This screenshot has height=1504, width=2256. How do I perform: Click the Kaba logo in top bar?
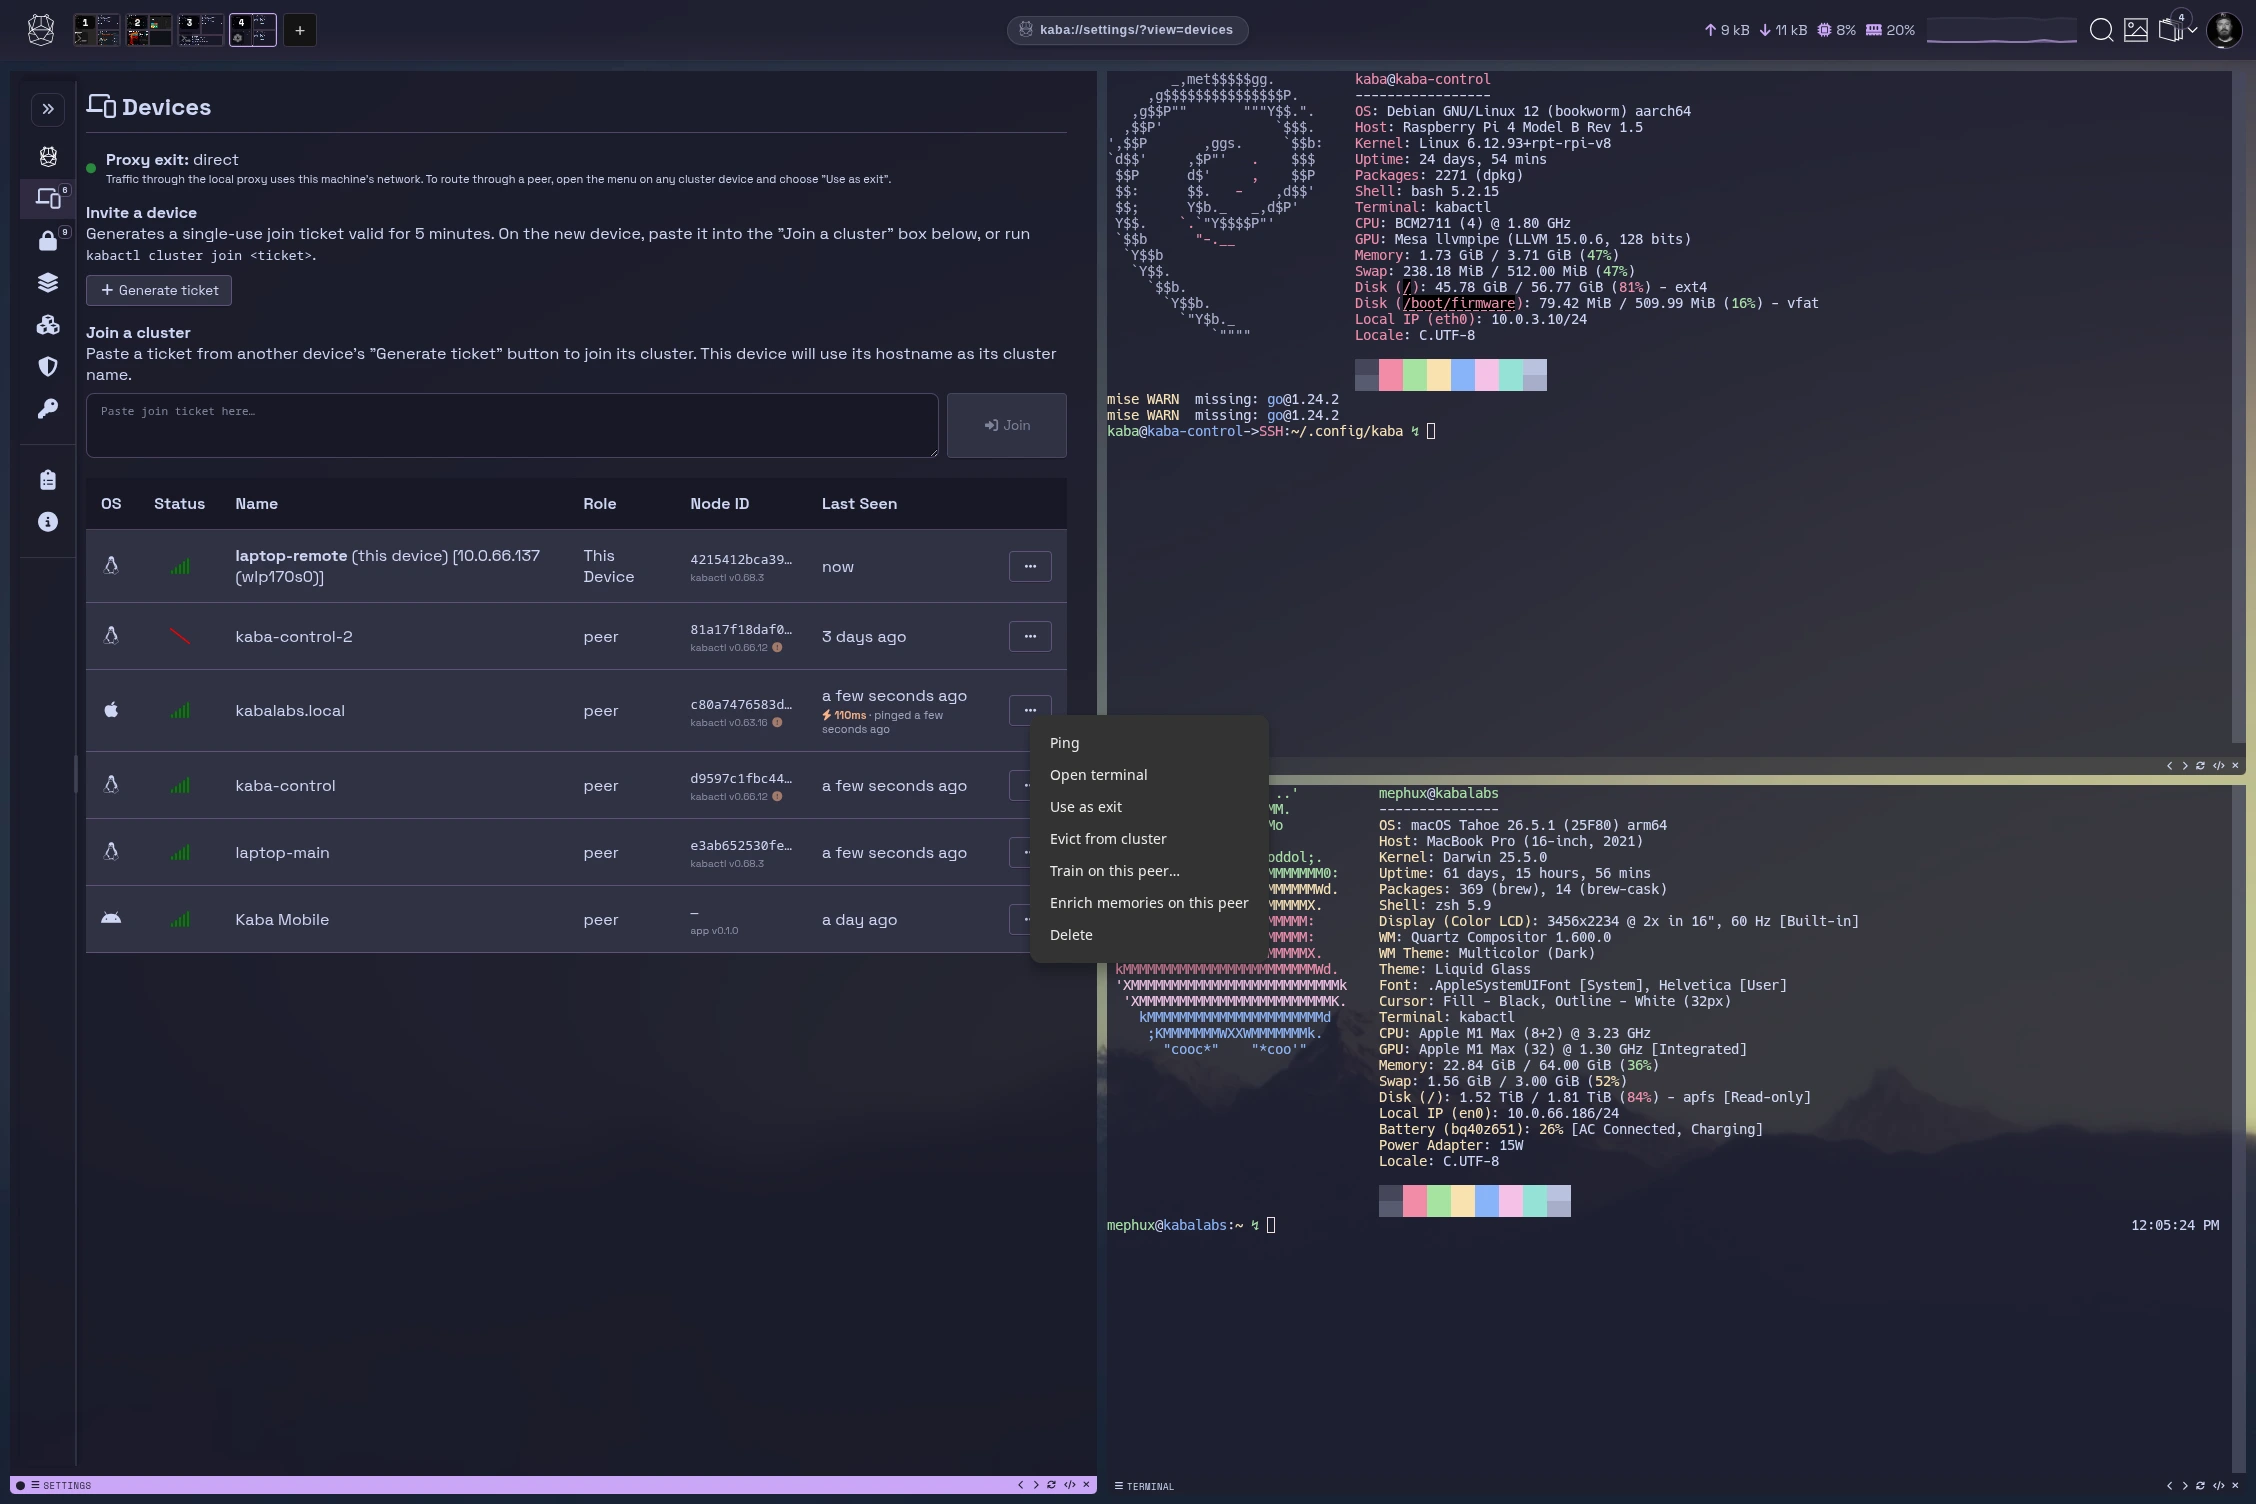pyautogui.click(x=41, y=30)
